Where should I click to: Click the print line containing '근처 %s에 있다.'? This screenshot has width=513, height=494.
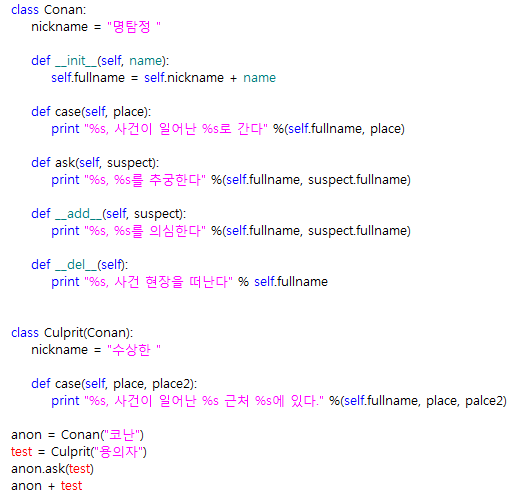point(279,401)
